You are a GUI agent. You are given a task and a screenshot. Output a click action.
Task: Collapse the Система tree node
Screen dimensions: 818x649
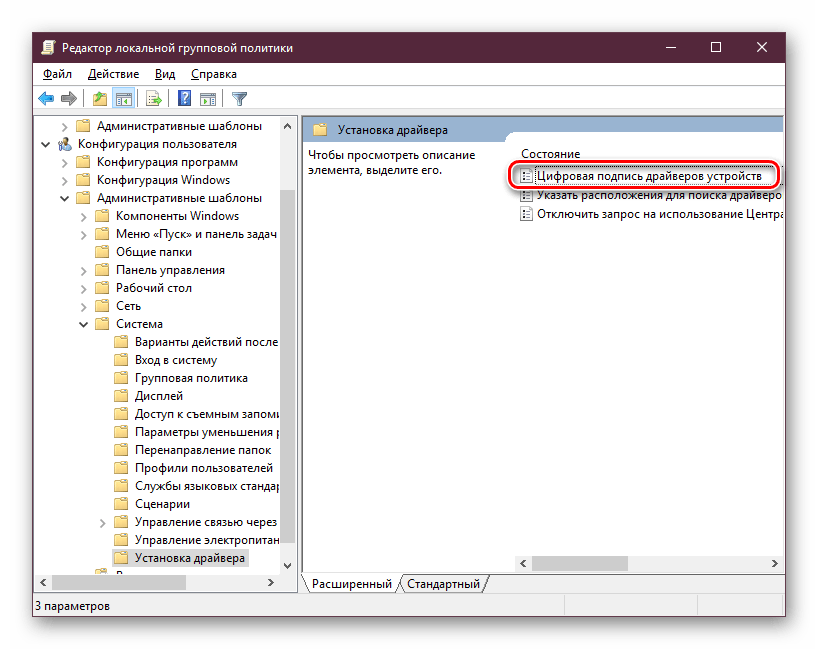coord(84,324)
